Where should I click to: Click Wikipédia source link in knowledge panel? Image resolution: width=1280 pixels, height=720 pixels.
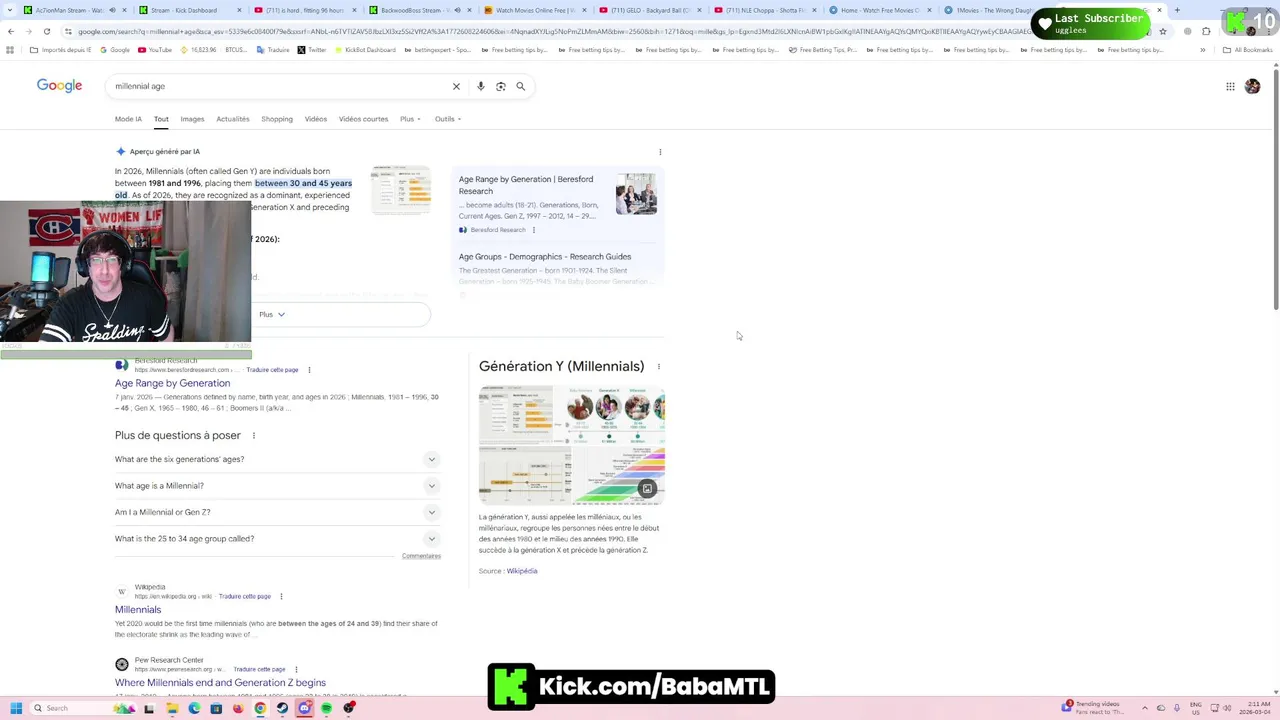pos(522,571)
